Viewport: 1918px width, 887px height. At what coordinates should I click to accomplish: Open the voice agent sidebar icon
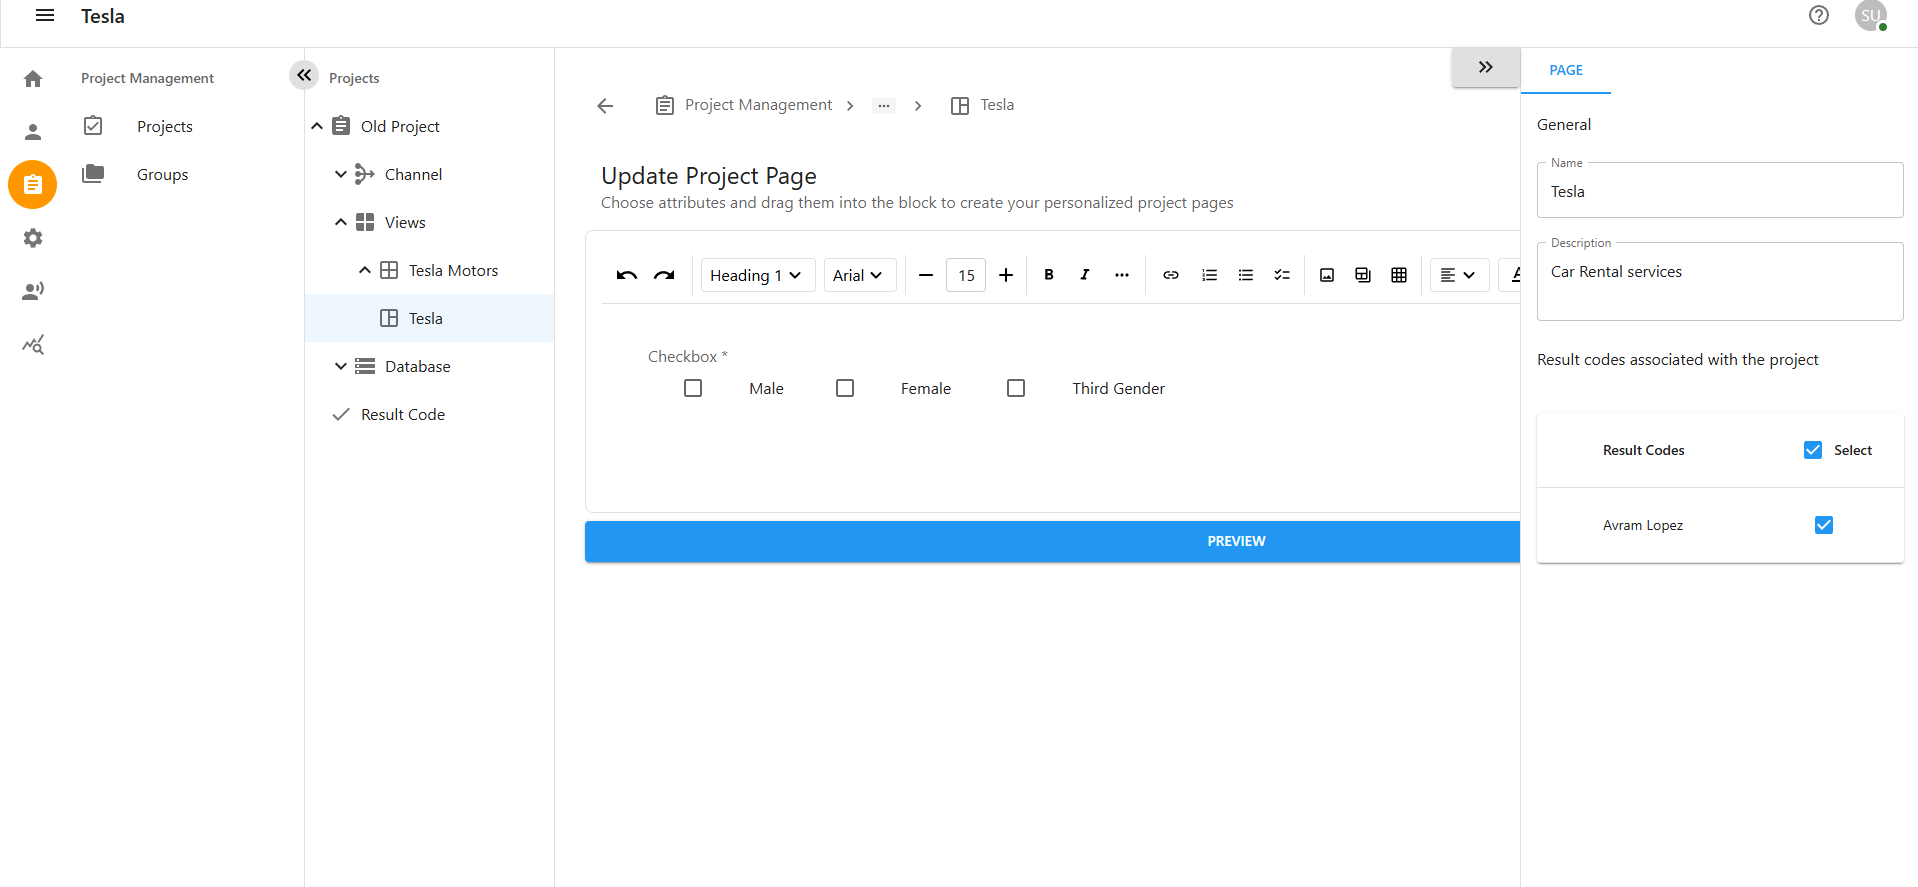[33, 291]
